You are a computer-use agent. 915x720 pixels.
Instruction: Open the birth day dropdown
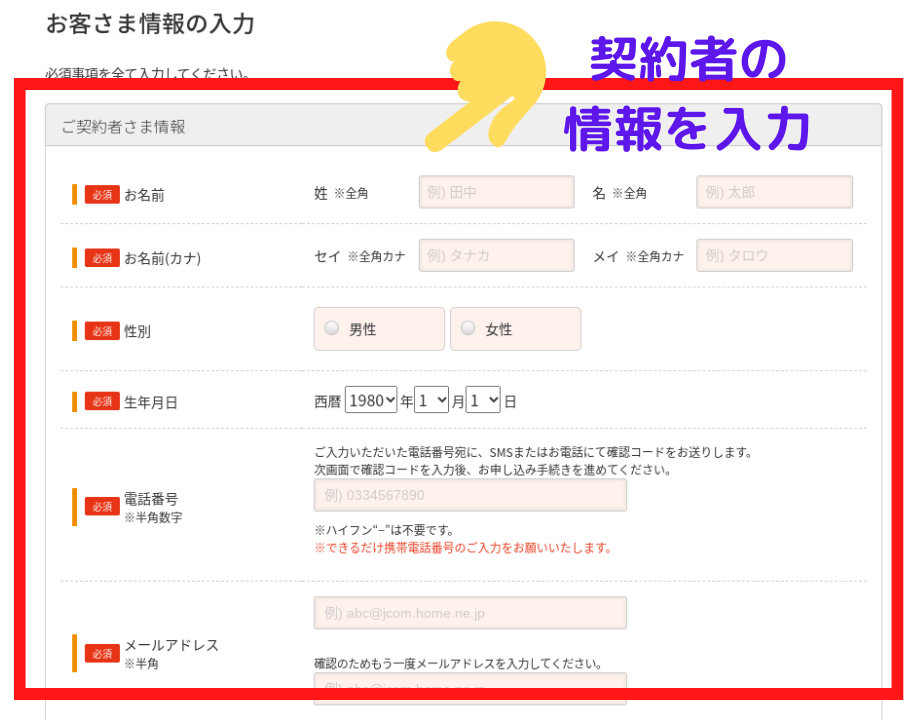(x=483, y=401)
